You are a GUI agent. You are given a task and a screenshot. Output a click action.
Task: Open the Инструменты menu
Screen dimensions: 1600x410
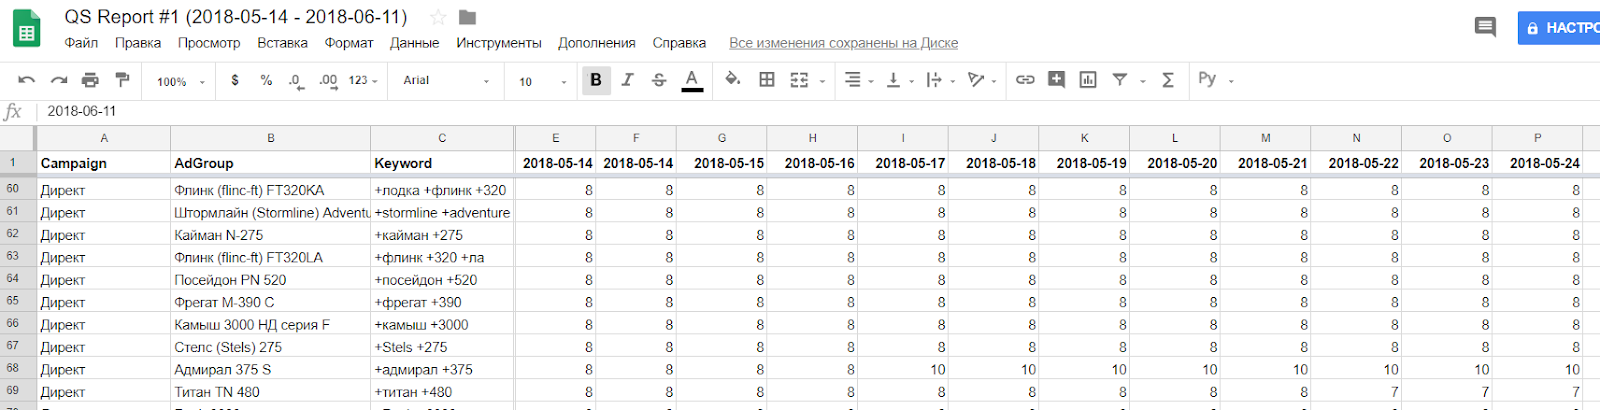[x=499, y=43]
